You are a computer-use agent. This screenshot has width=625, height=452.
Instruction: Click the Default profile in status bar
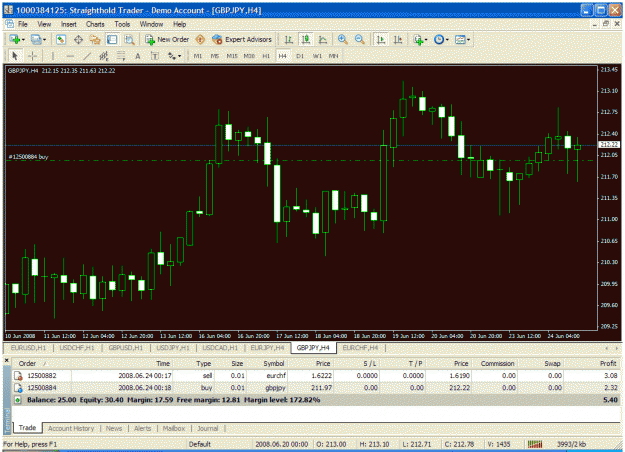point(200,444)
